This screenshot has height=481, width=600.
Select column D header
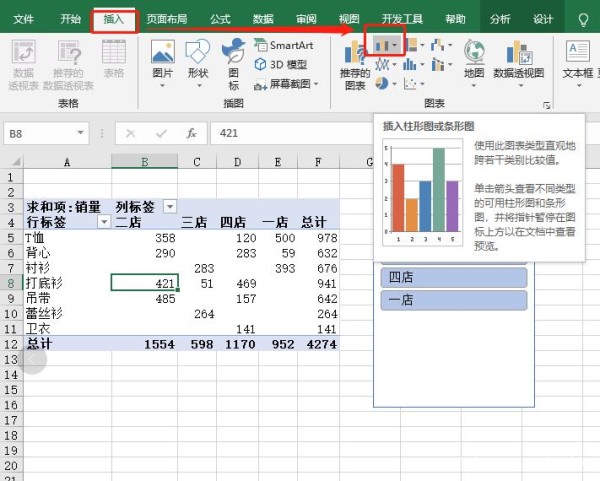(237, 162)
